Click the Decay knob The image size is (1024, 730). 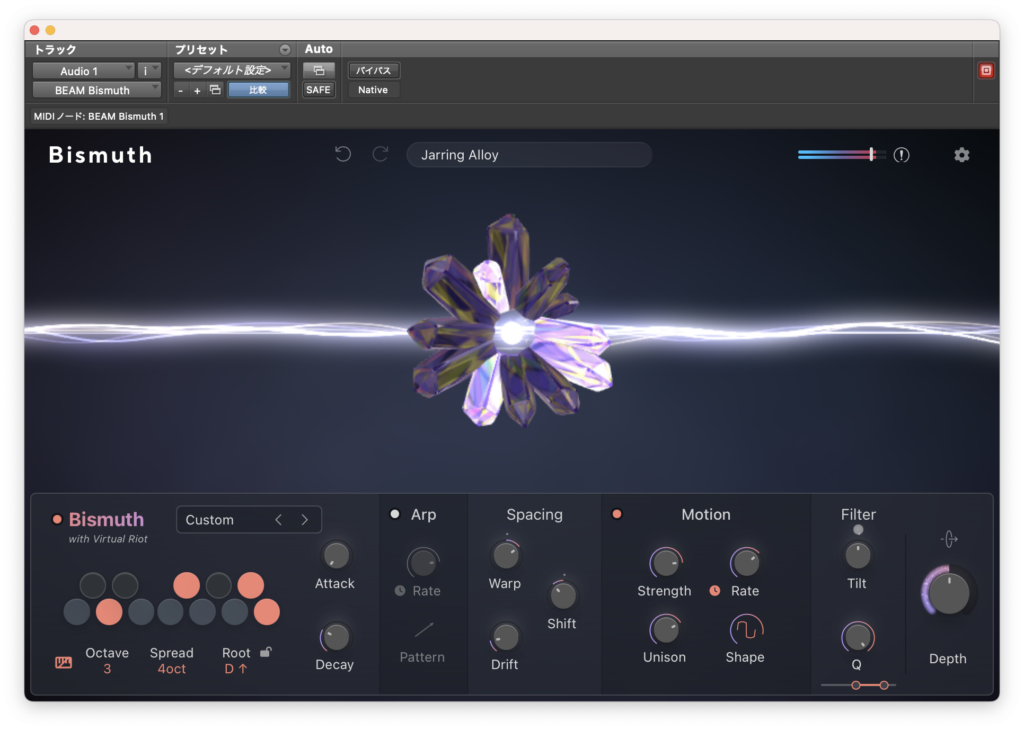coord(336,637)
